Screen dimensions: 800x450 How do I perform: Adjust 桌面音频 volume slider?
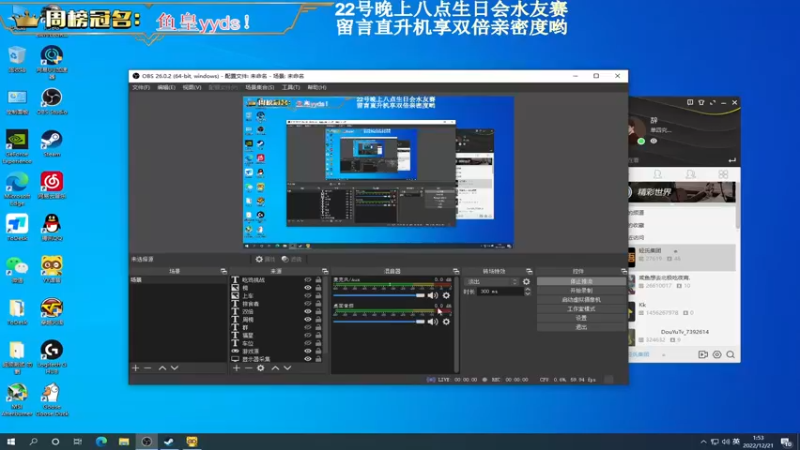pos(379,322)
